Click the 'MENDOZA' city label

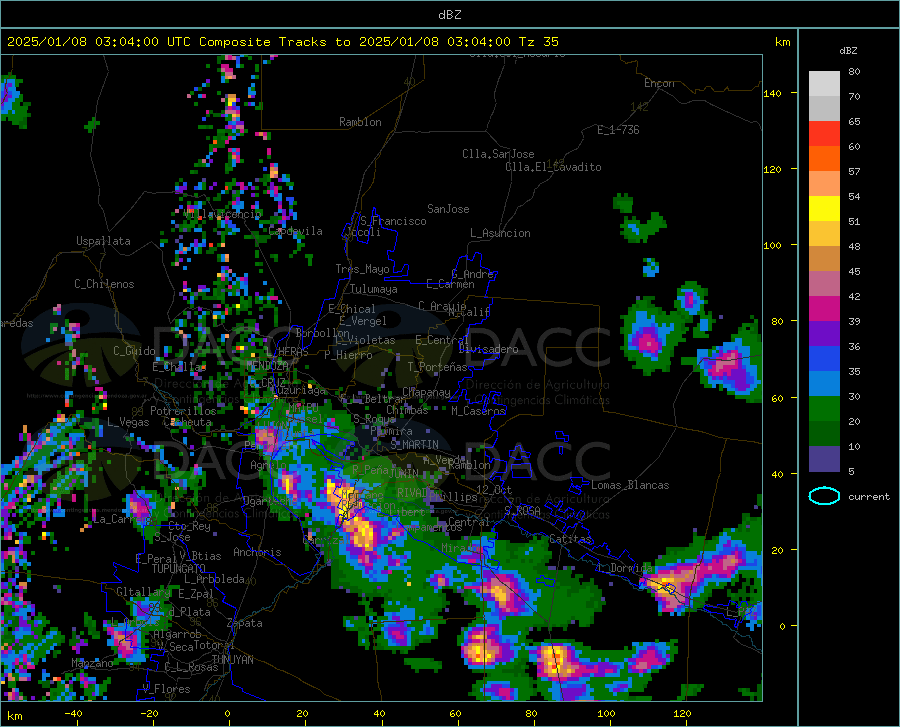pyautogui.click(x=267, y=365)
